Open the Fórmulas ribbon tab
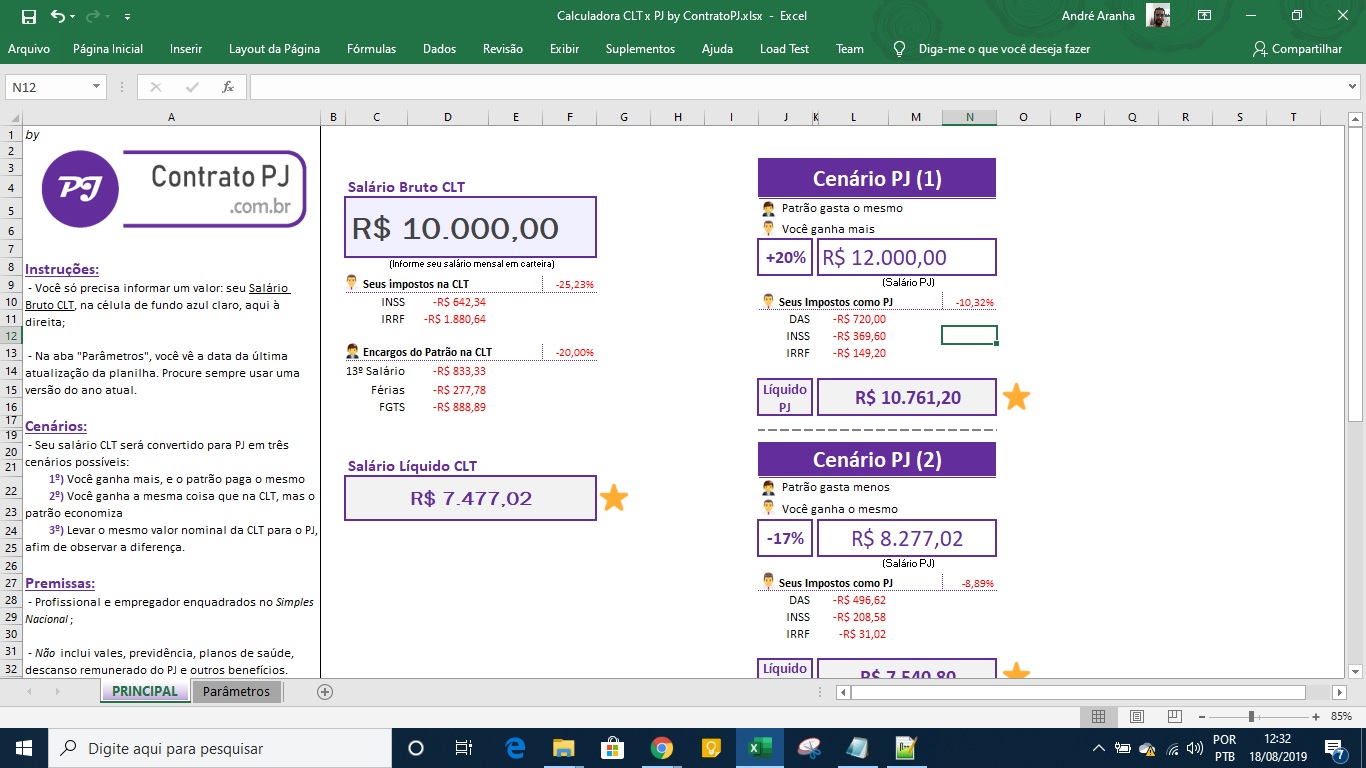This screenshot has width=1366, height=768. tap(371, 49)
